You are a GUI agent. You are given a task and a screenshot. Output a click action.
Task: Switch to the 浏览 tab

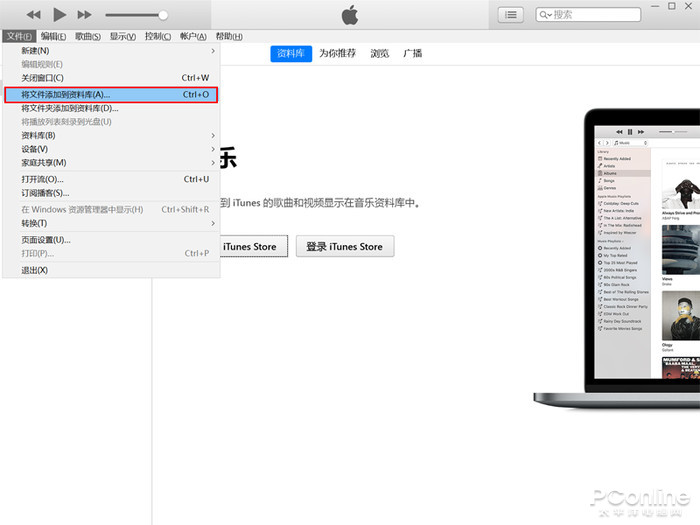point(379,54)
